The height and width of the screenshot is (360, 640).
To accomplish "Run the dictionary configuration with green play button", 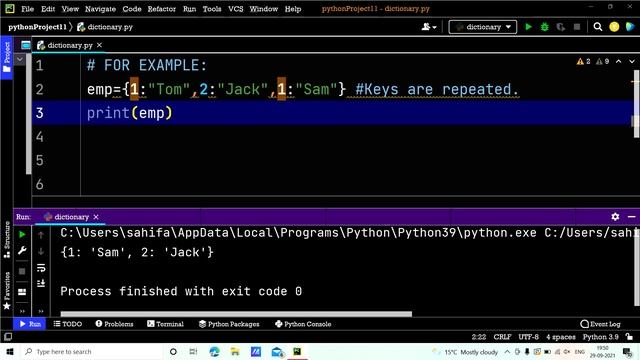I will [x=528, y=27].
